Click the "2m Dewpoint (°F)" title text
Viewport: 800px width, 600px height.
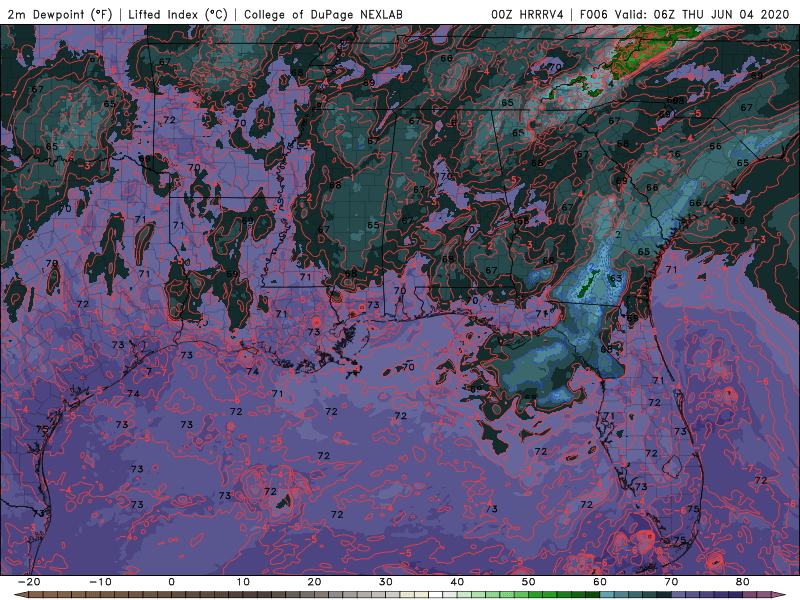point(60,14)
